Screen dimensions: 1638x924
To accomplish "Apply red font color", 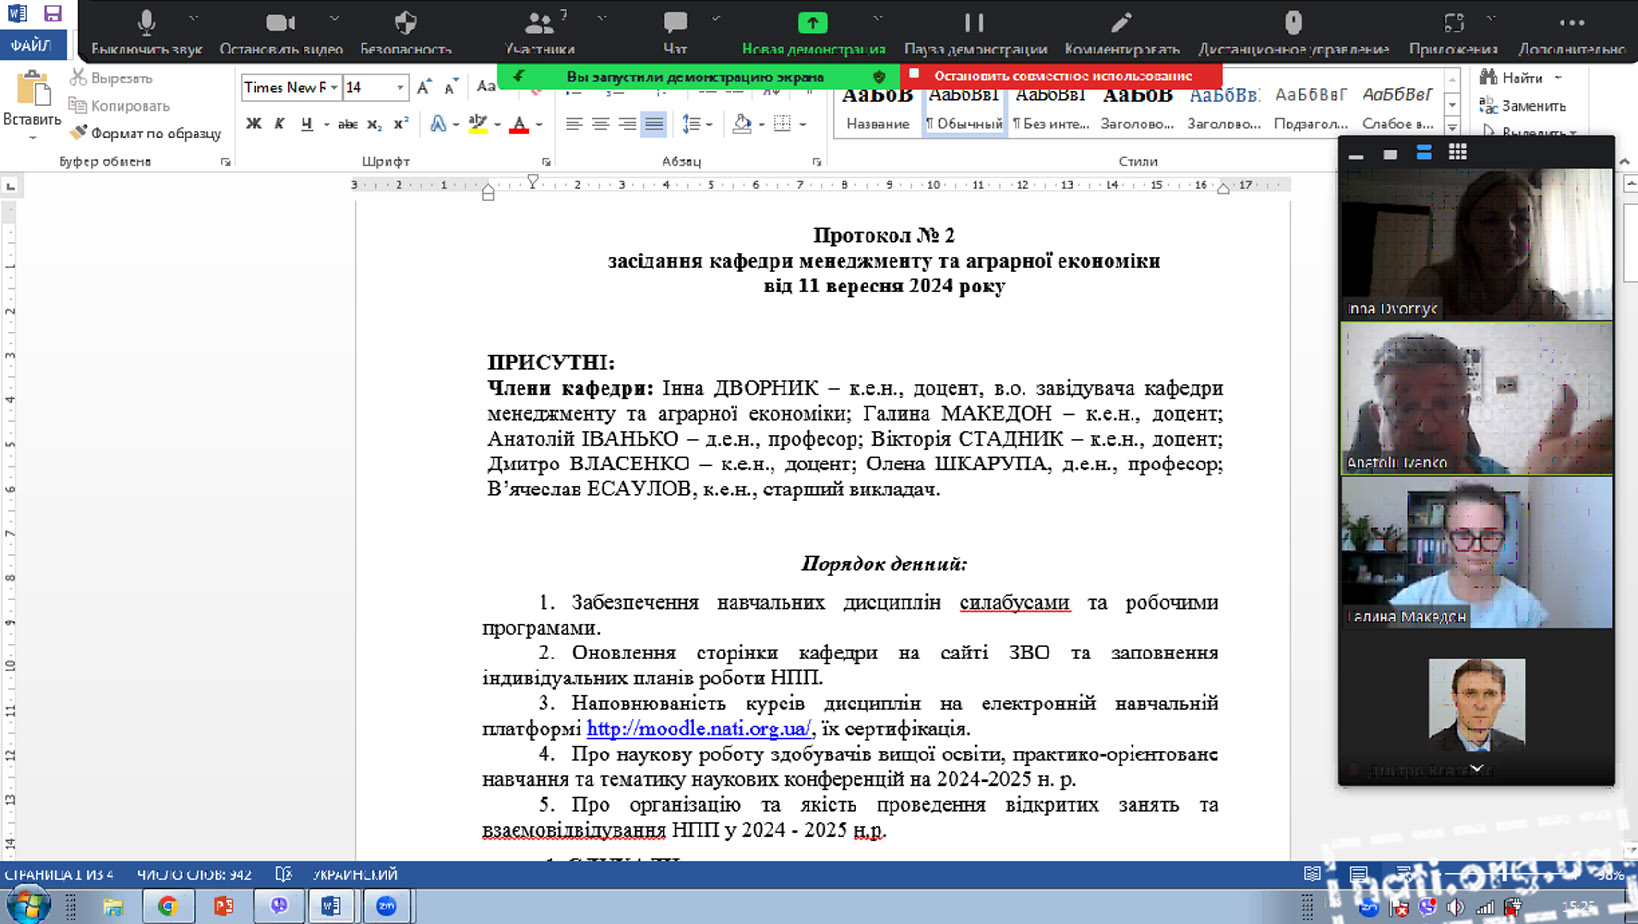I will tap(519, 124).
